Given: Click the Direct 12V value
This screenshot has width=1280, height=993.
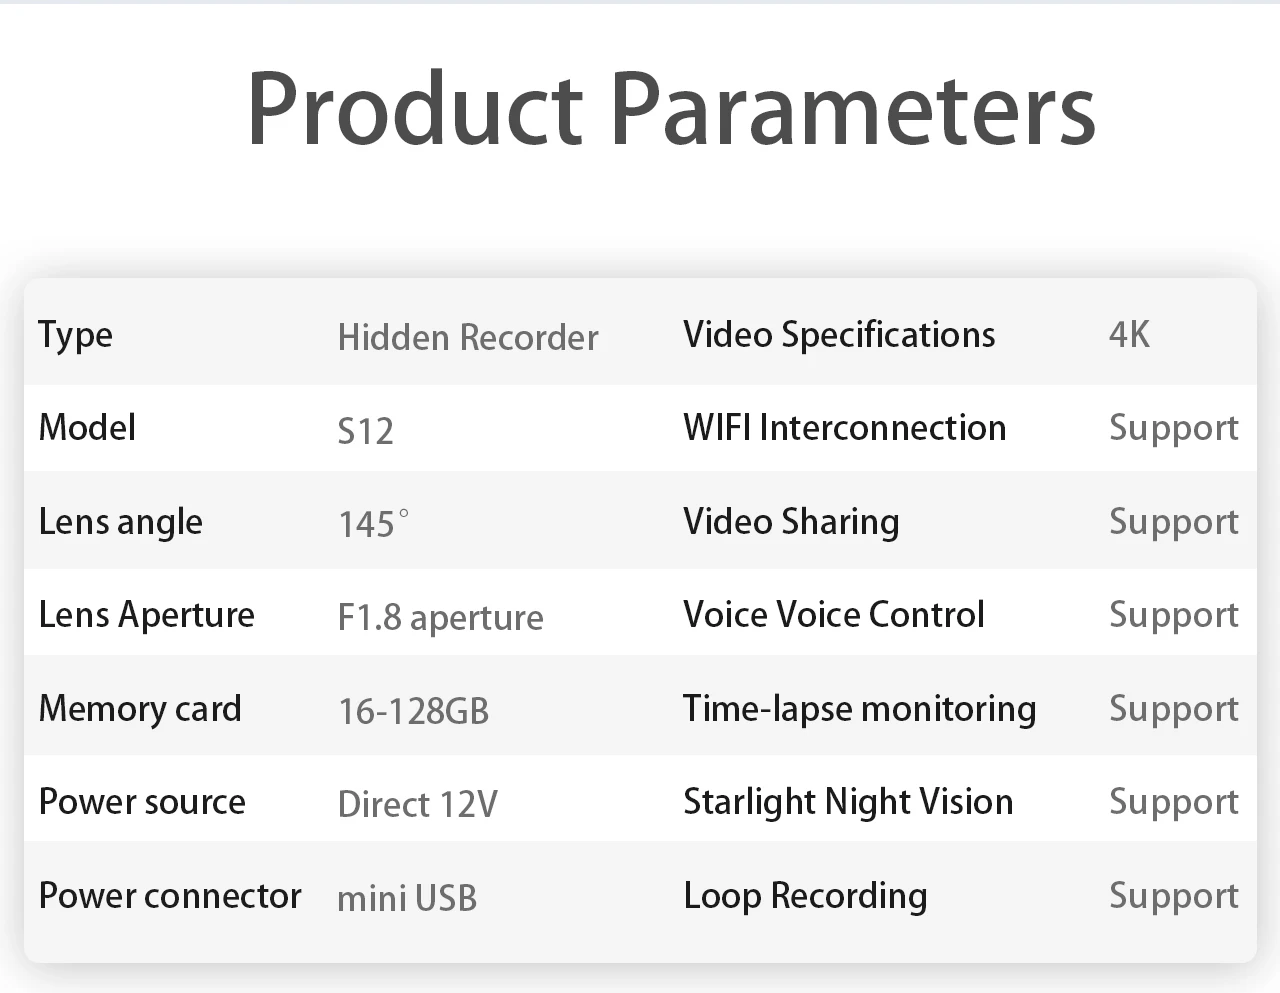Looking at the screenshot, I should pos(418,805).
